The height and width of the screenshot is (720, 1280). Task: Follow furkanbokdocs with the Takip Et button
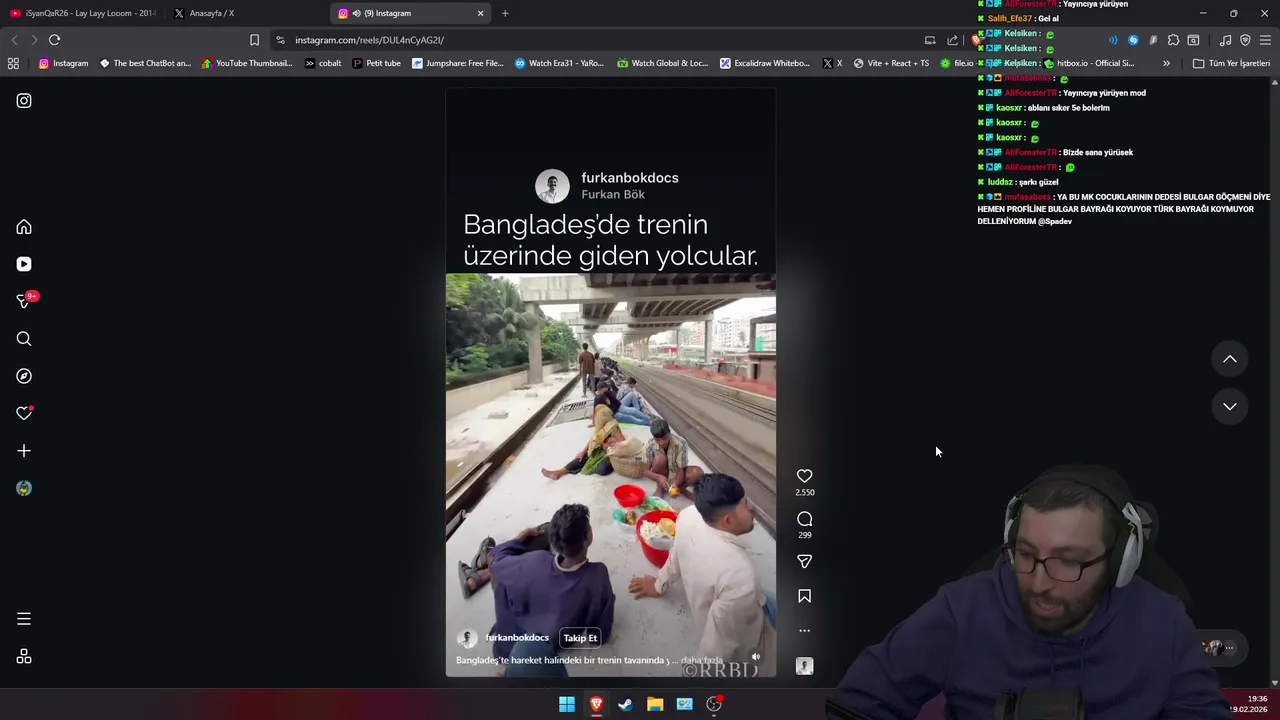(x=580, y=638)
